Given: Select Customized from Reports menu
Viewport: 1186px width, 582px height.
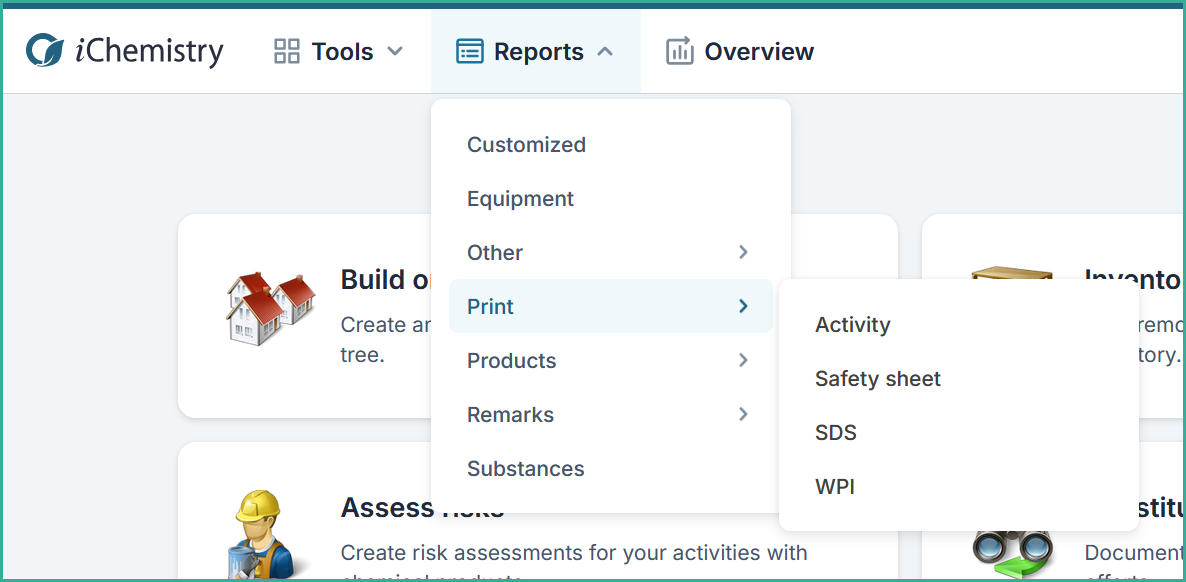Looking at the screenshot, I should point(611,145).
